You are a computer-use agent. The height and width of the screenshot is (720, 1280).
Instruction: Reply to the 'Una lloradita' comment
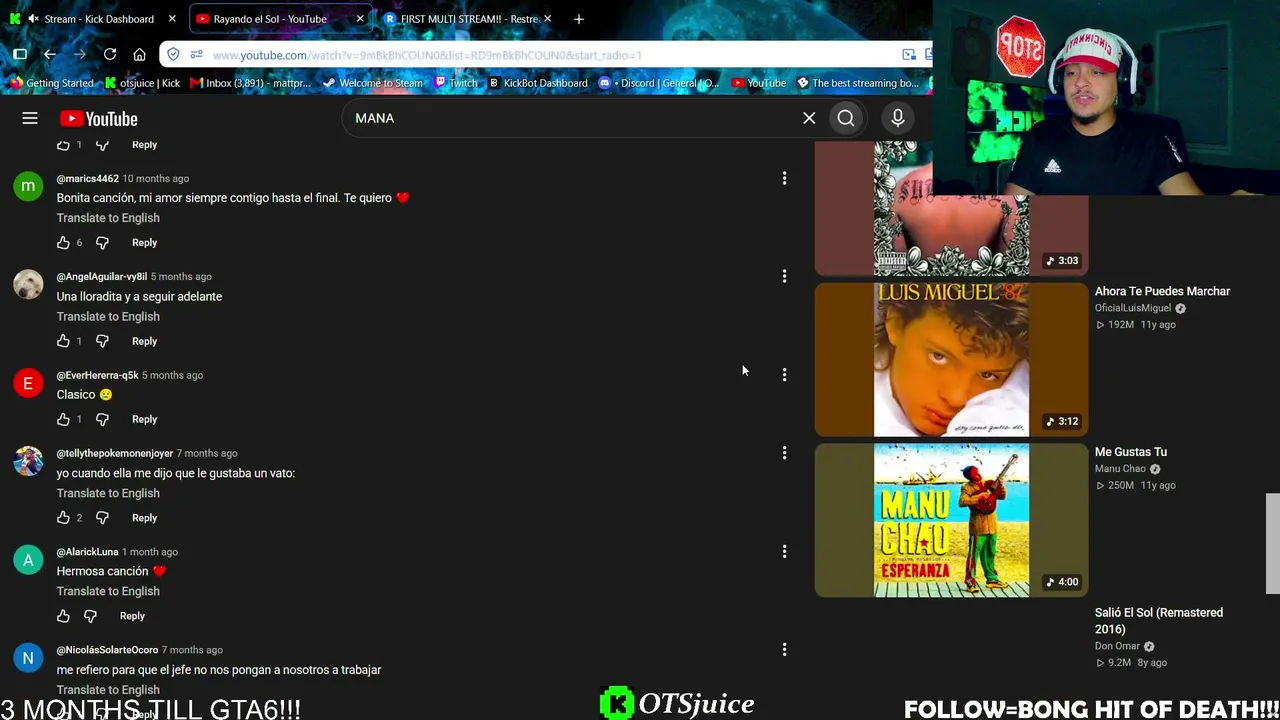144,341
